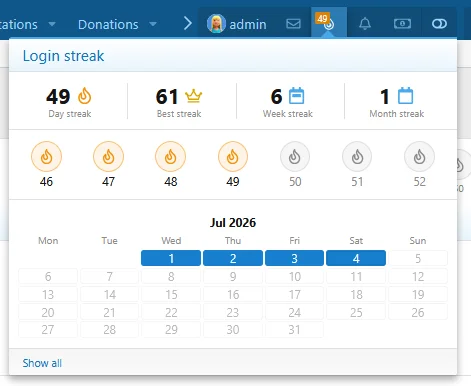Open the inbox envelope icon
The width and height of the screenshot is (471, 386).
coord(293,24)
